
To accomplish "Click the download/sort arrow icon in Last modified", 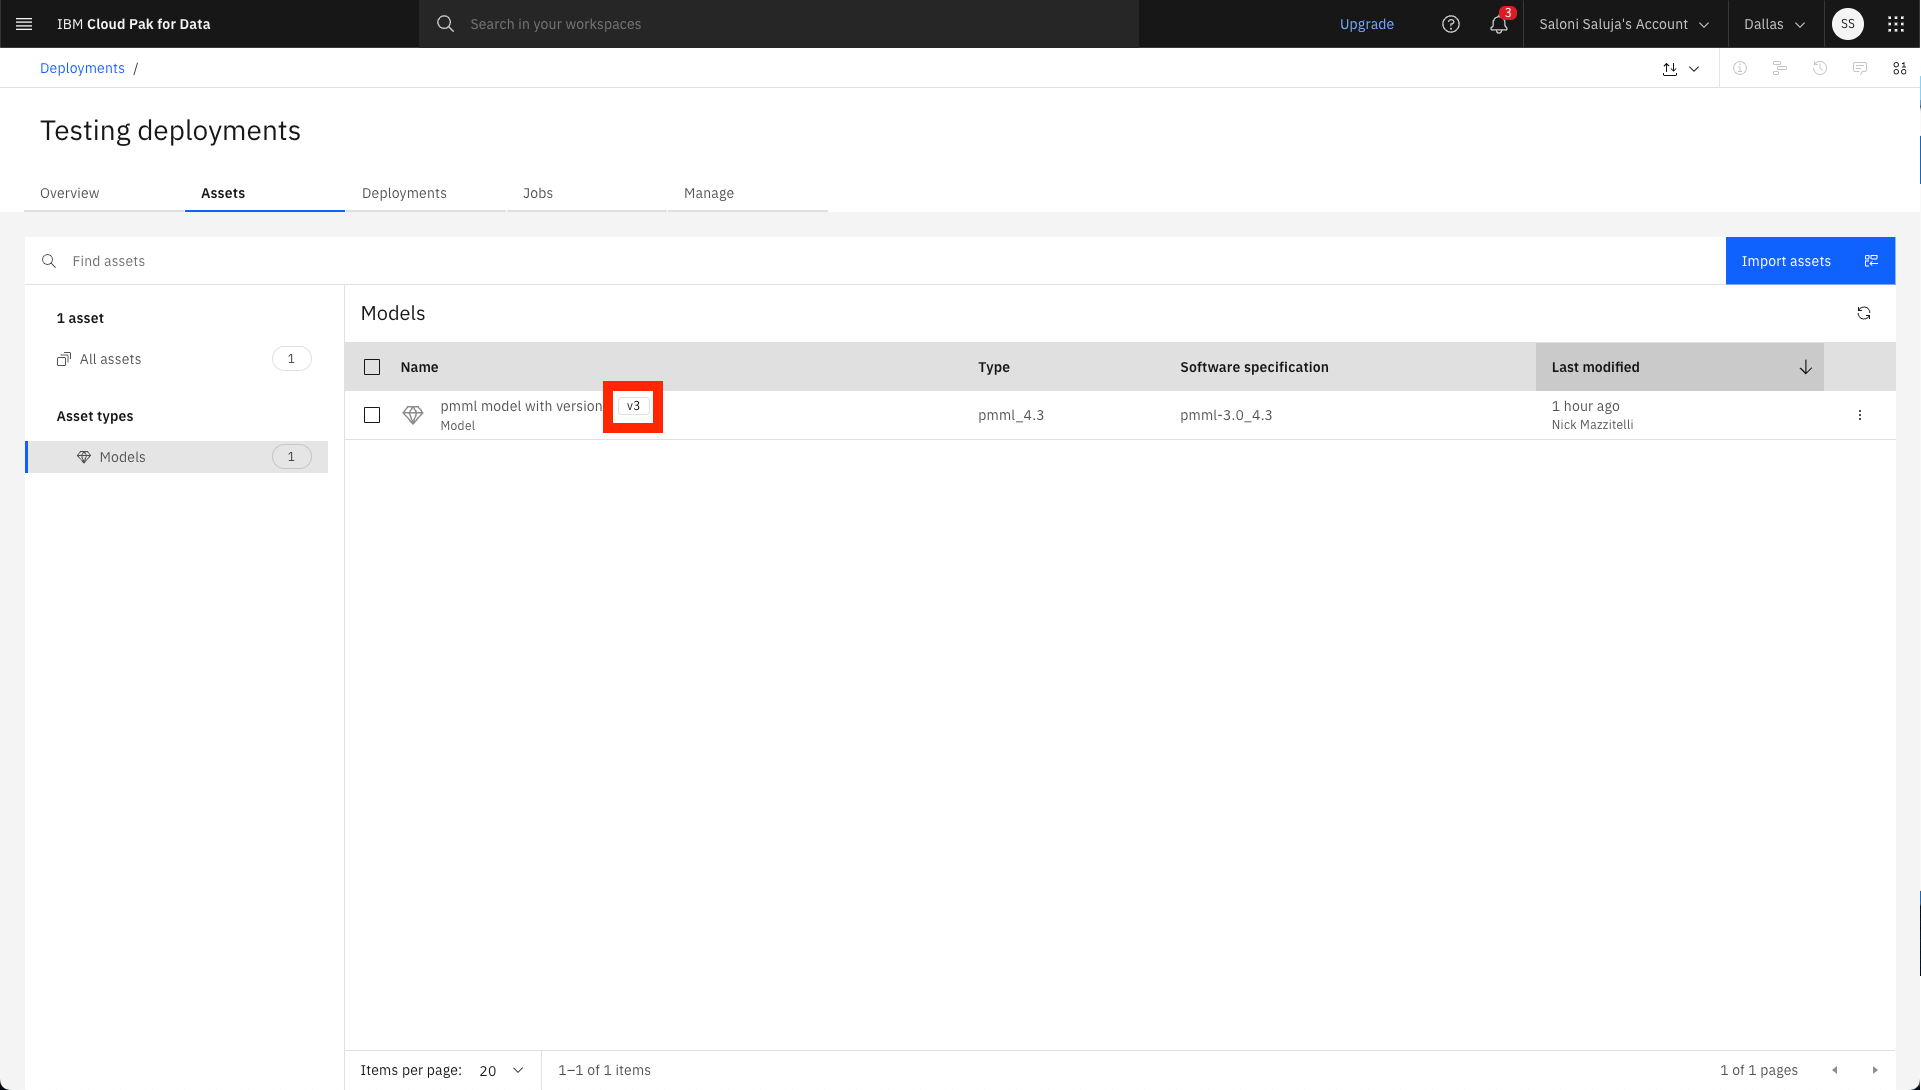I will tap(1805, 367).
